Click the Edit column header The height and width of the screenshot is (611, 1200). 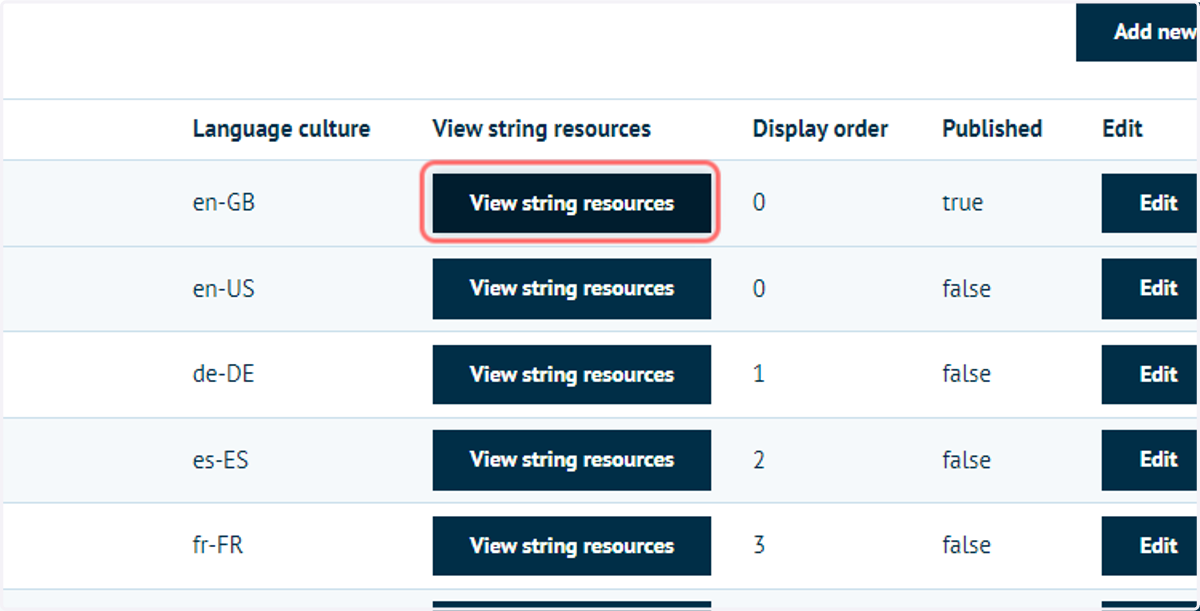point(1122,129)
